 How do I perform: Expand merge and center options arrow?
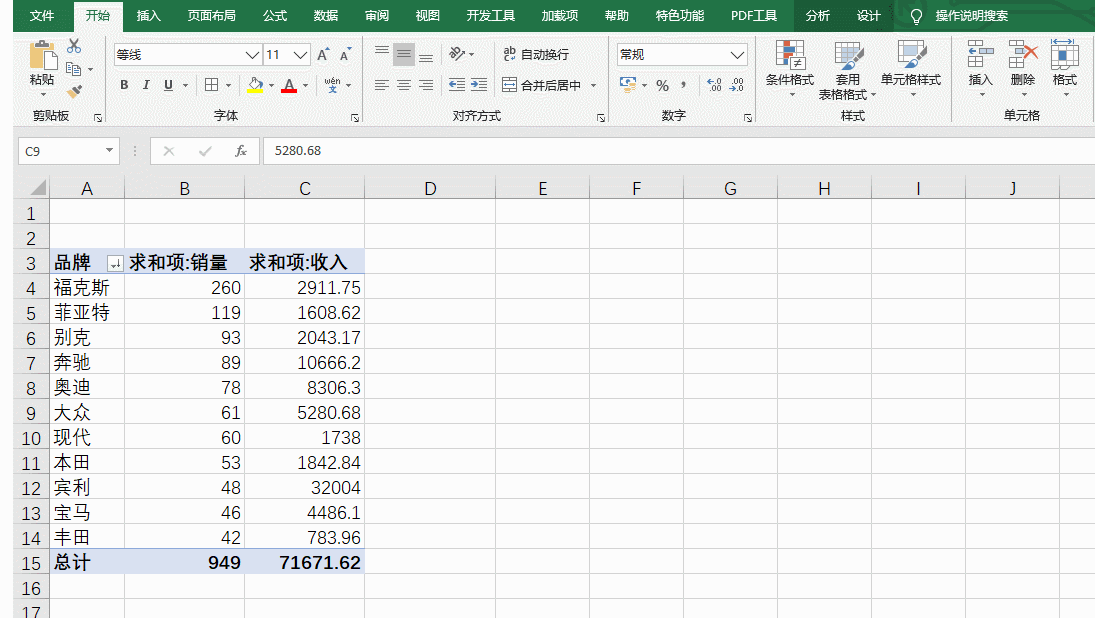click(x=594, y=85)
